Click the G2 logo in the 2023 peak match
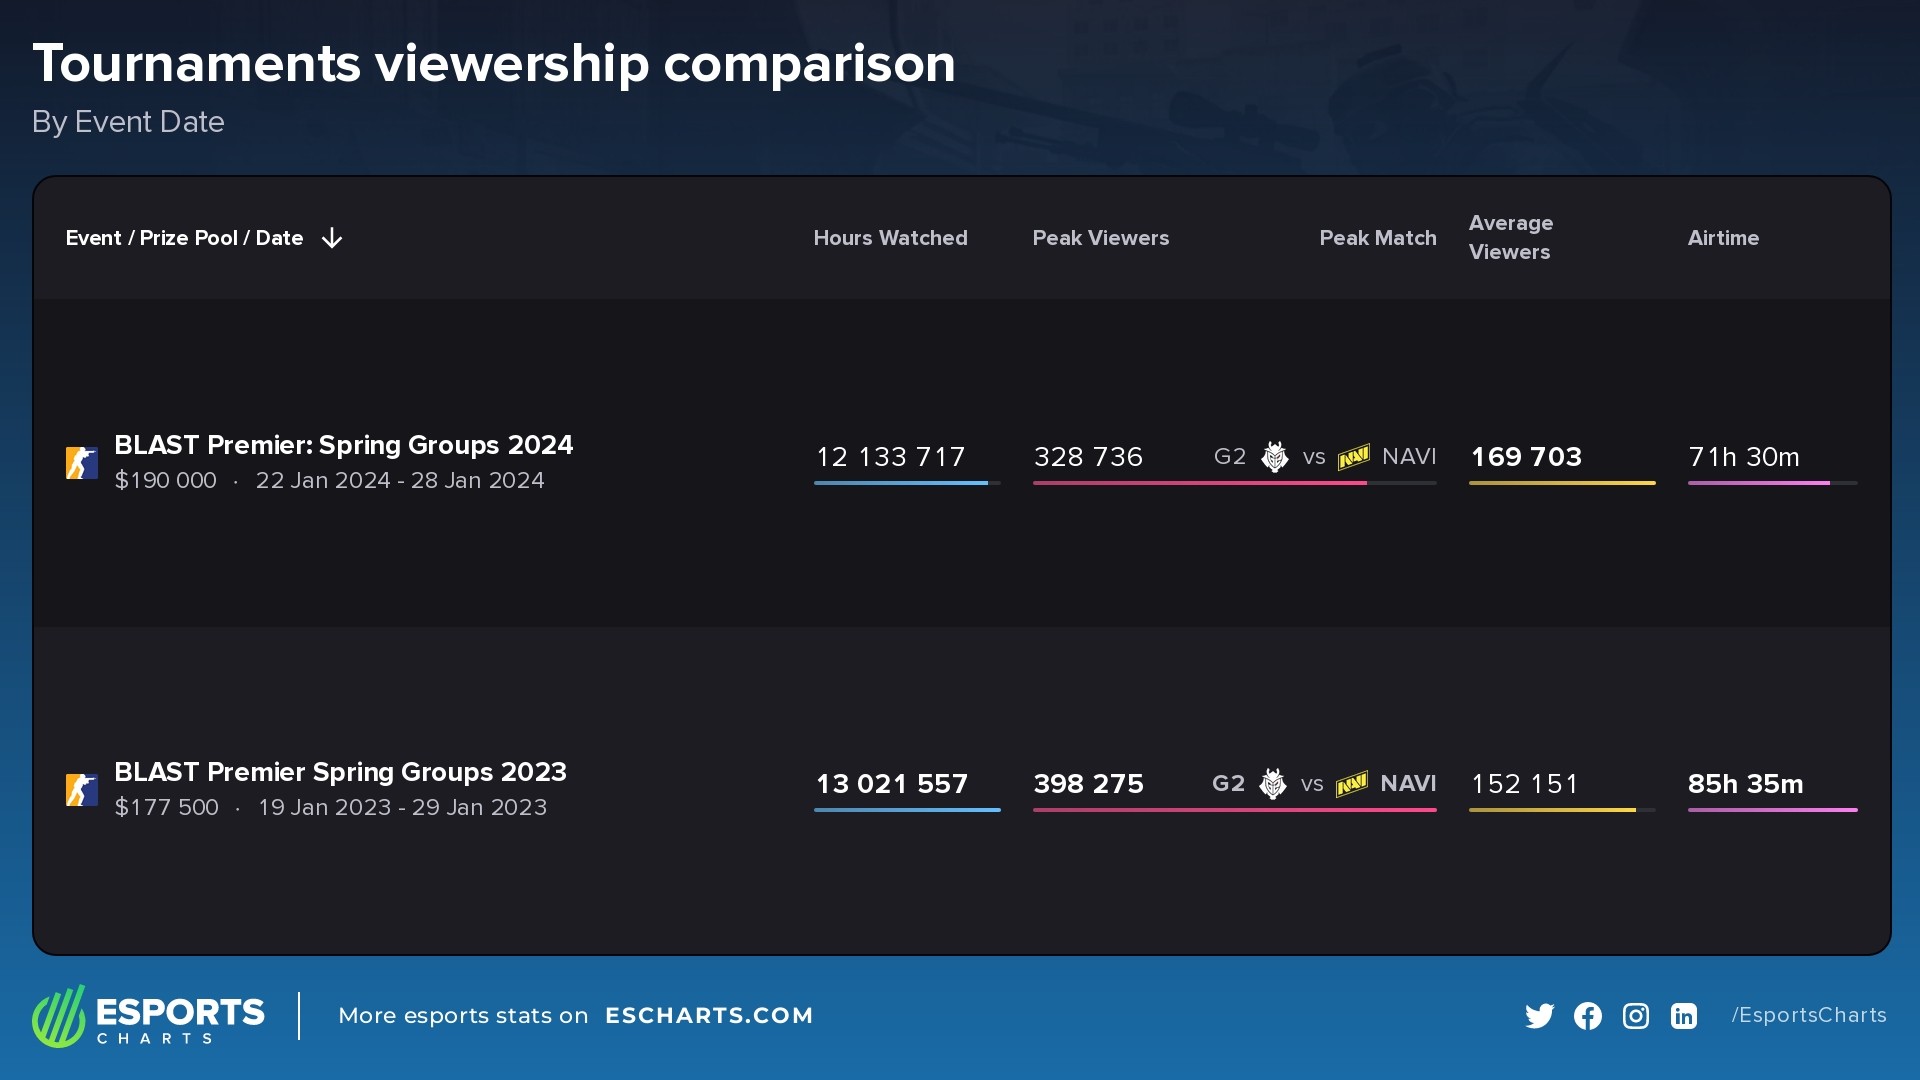The width and height of the screenshot is (1920, 1080). [x=1271, y=784]
